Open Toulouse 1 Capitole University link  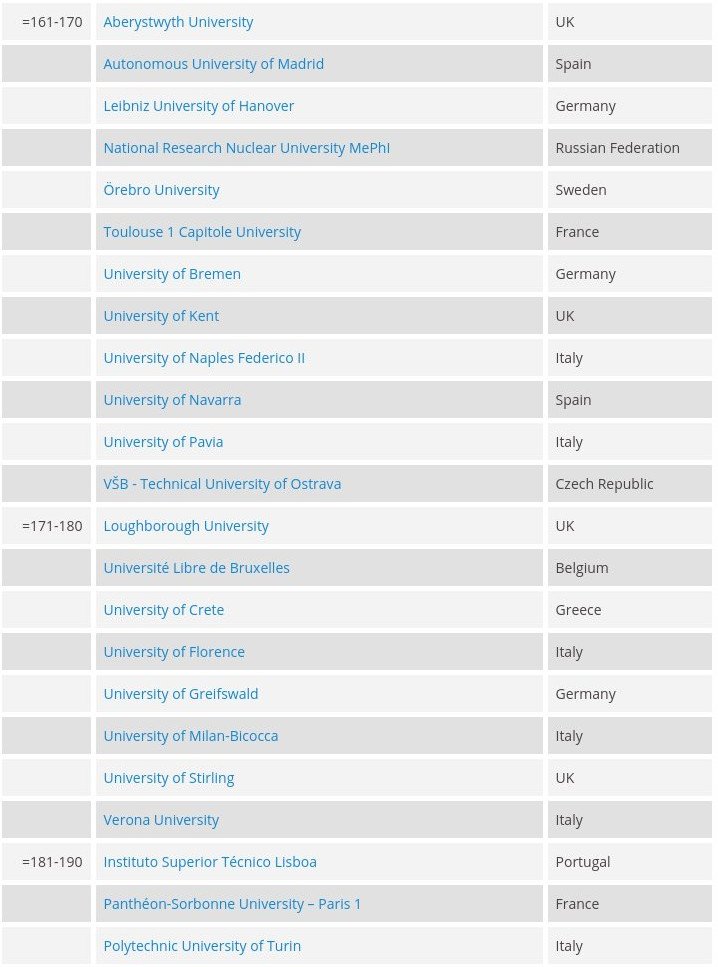(x=202, y=232)
